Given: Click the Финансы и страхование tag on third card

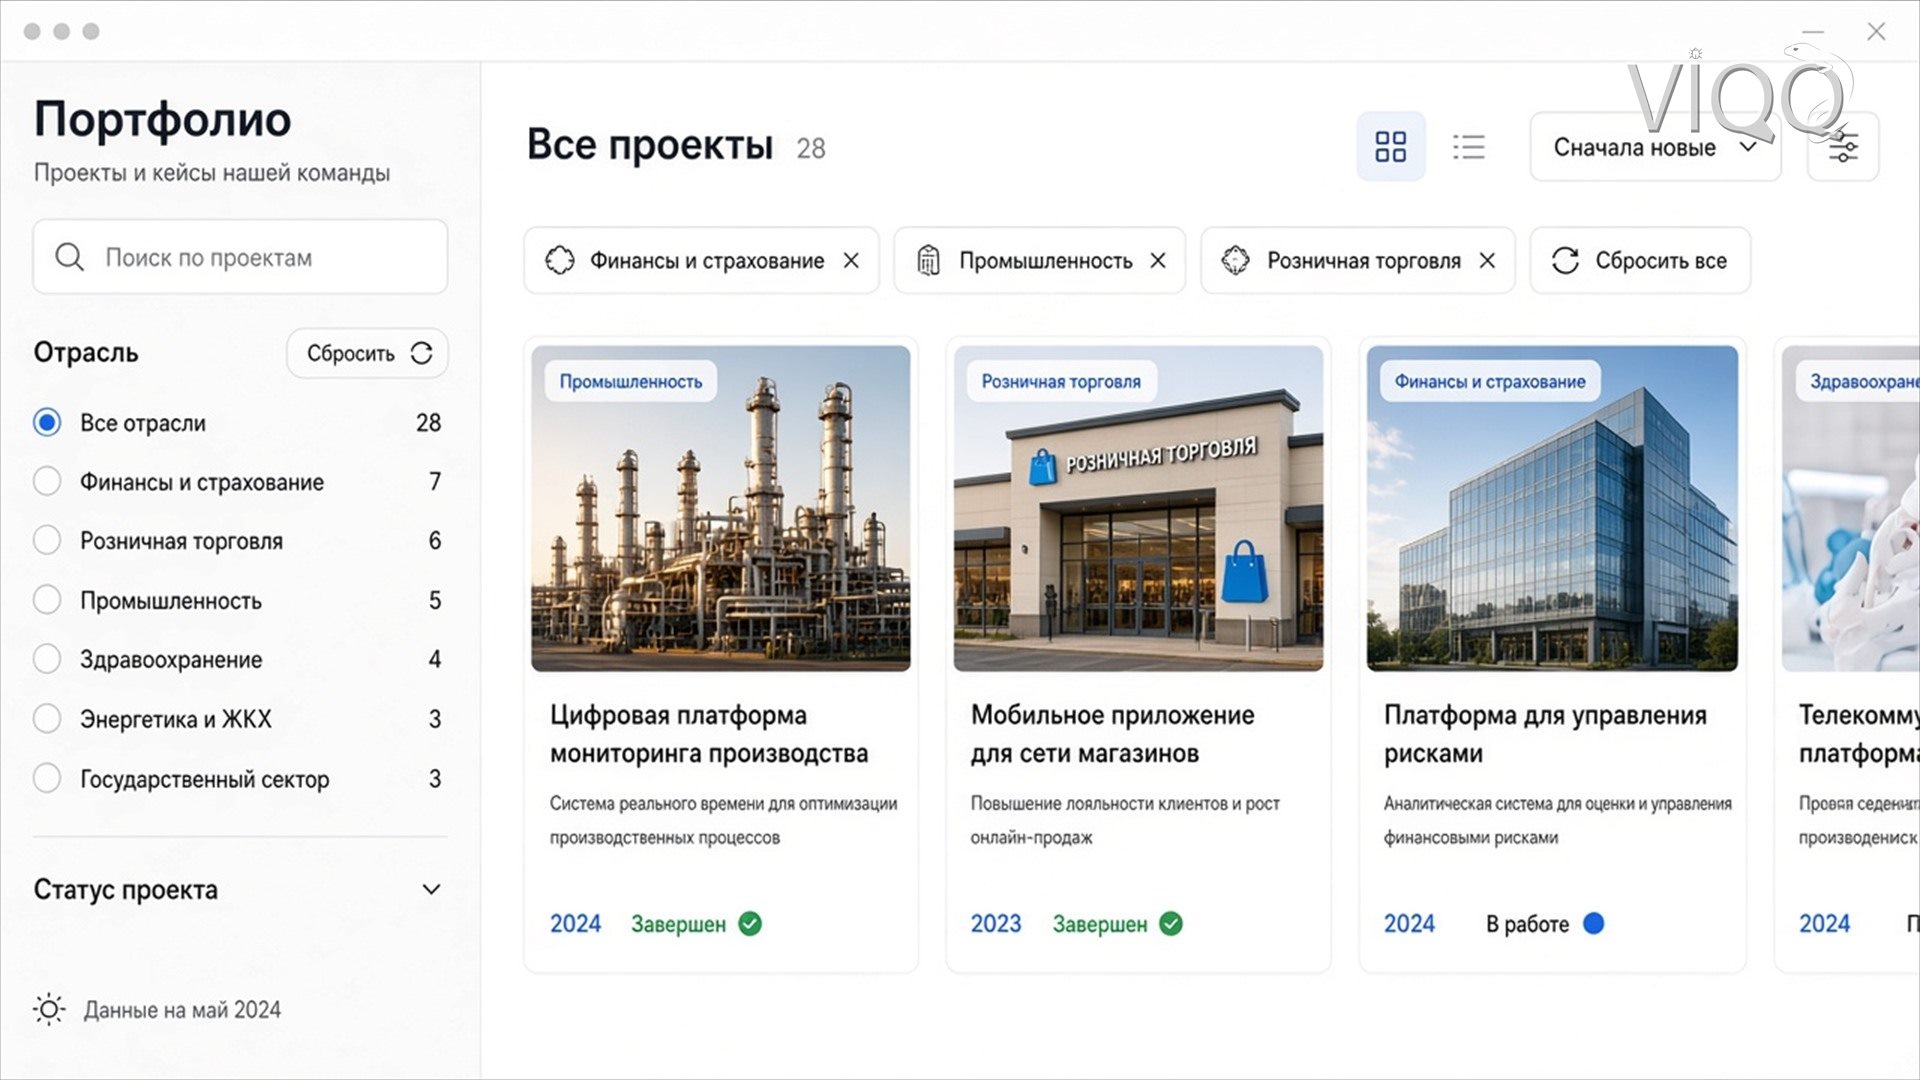Looking at the screenshot, I should click(1490, 381).
